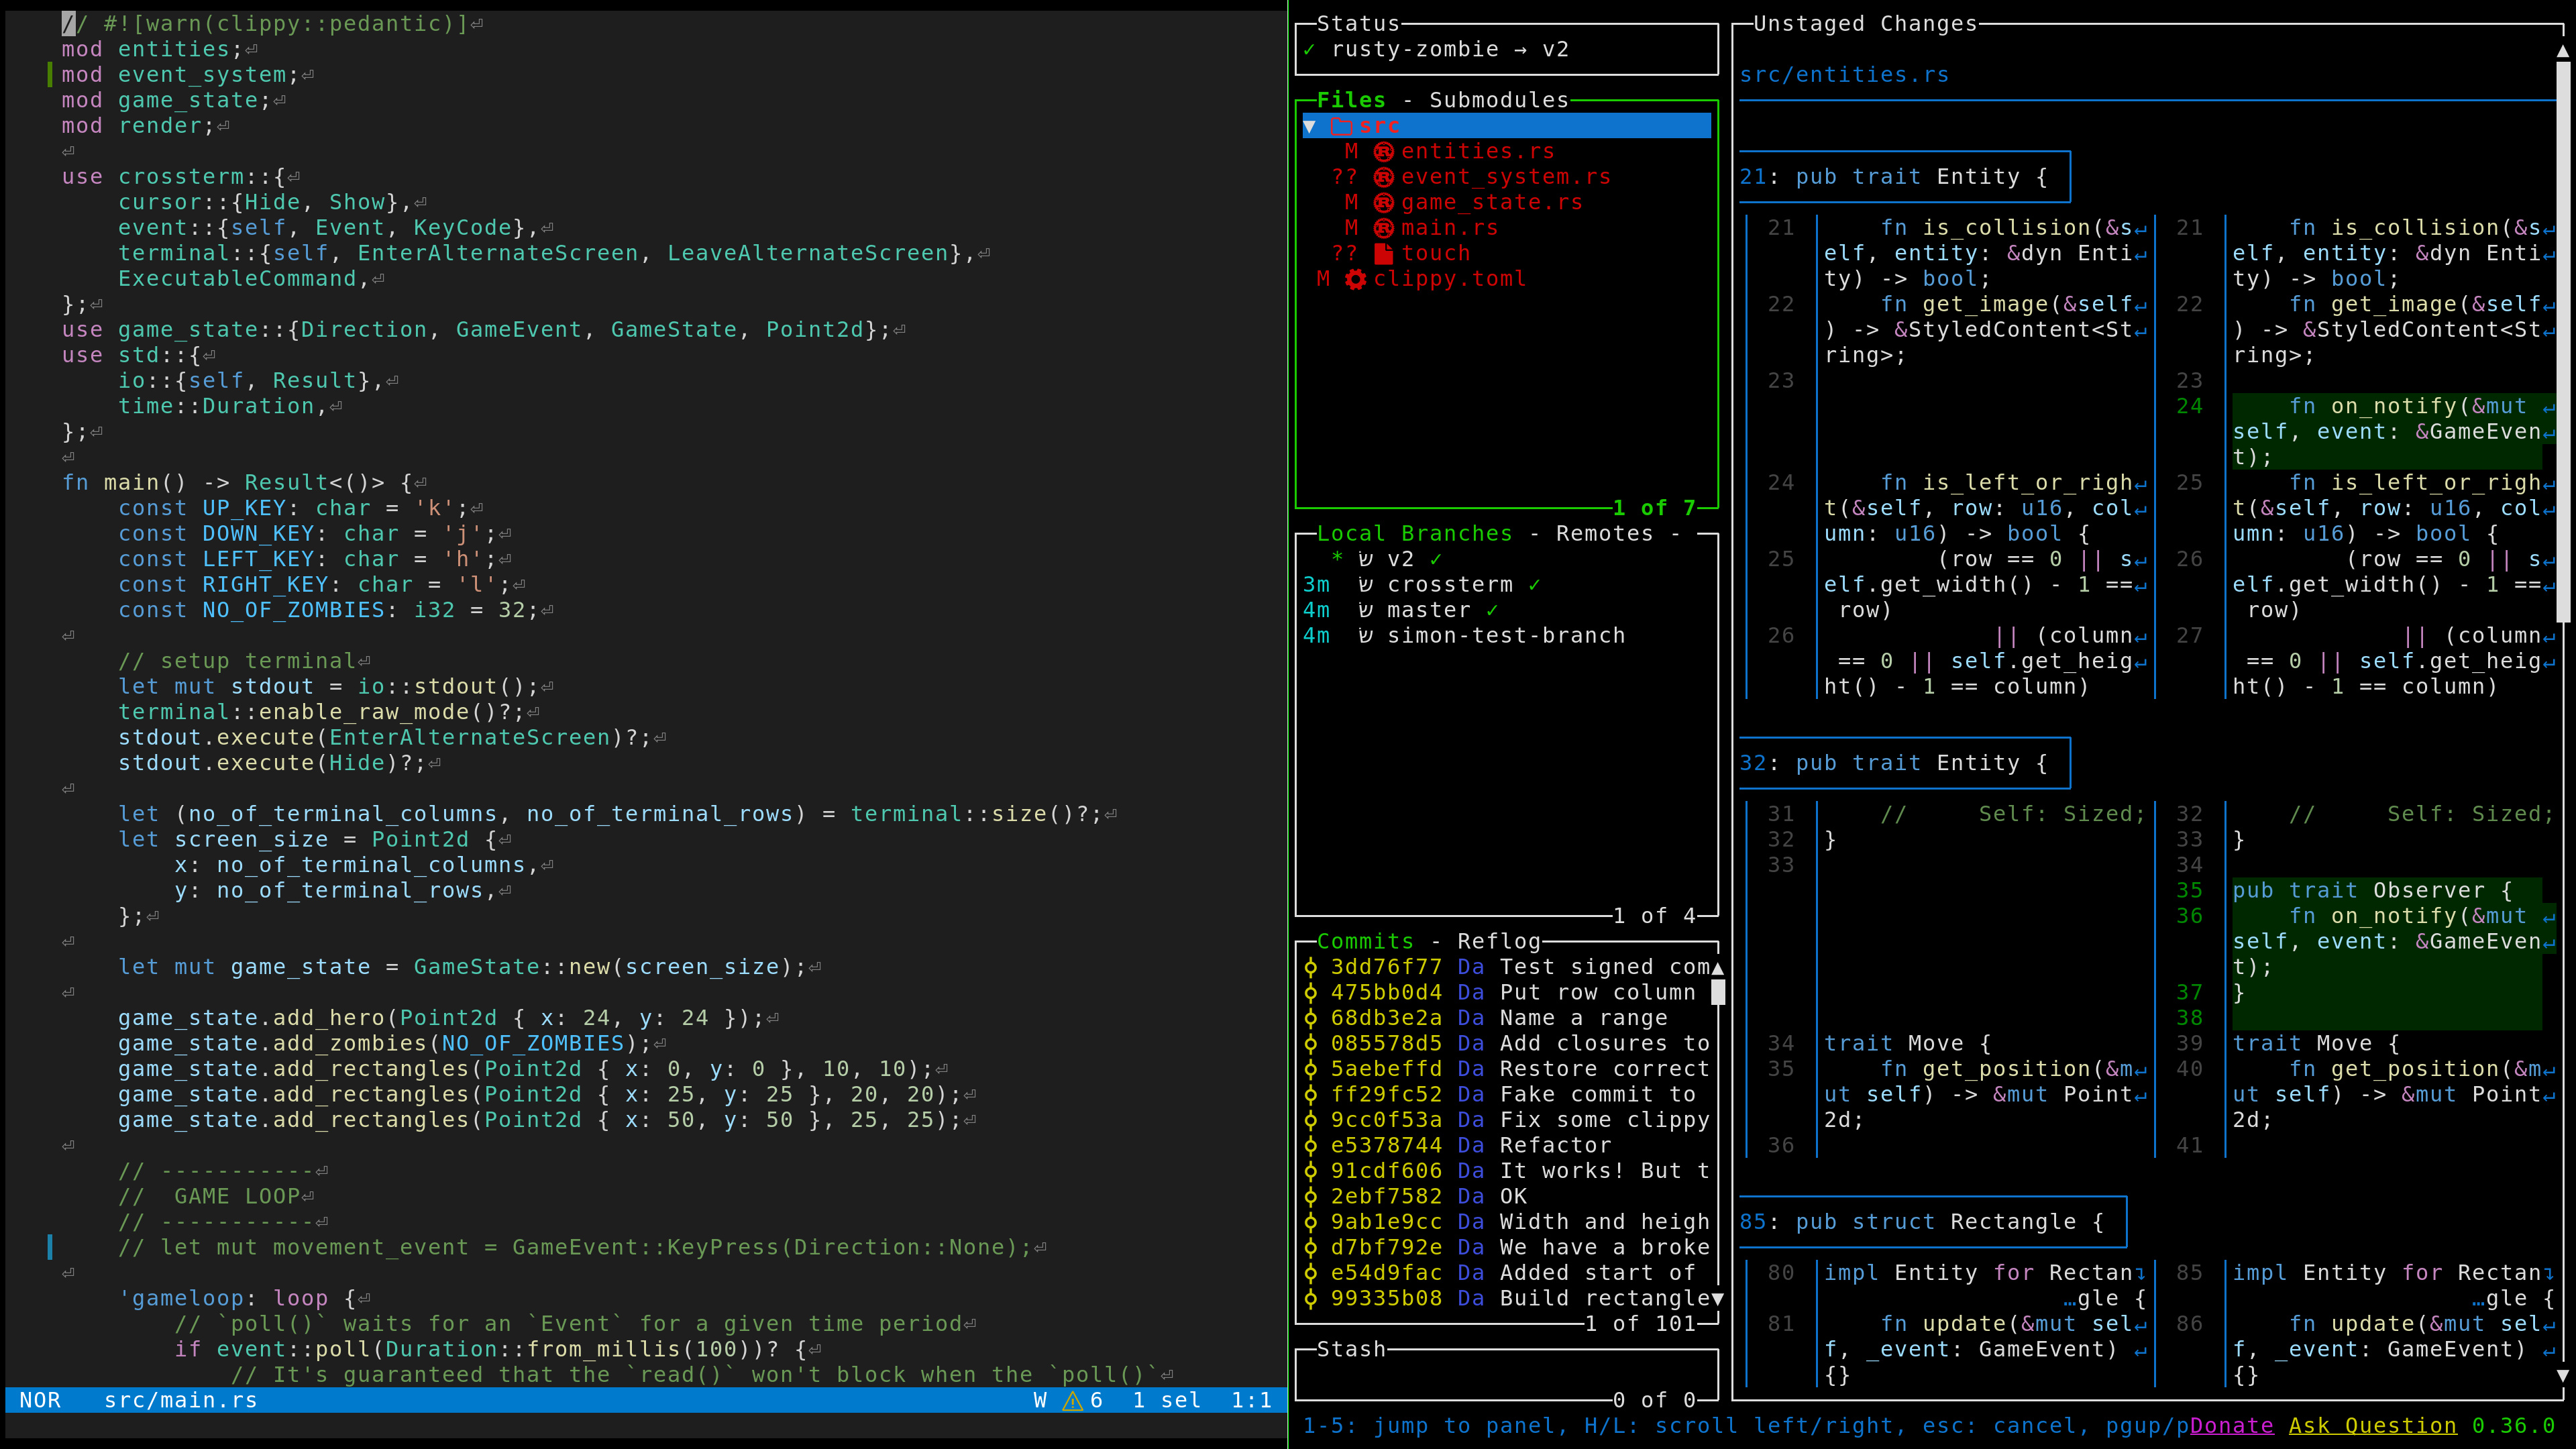Click the branch icon beside crossterm
This screenshot has width=2576, height=1449.
(1365, 585)
